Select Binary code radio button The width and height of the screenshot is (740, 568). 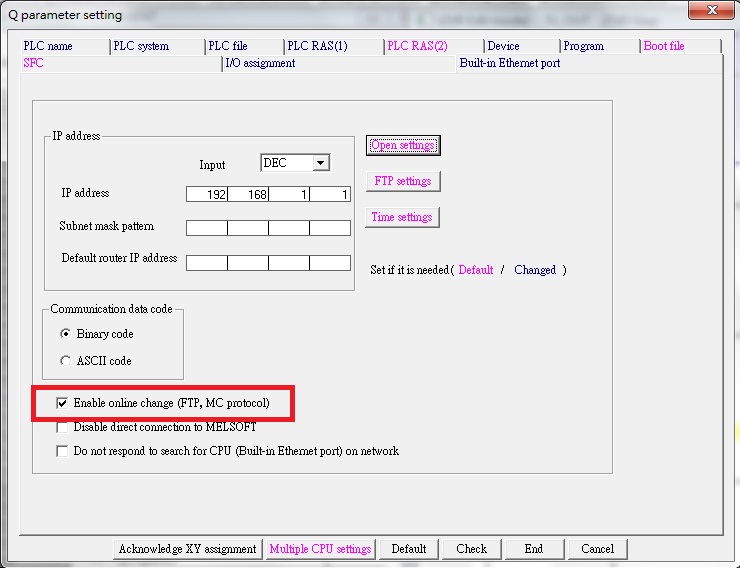(66, 334)
